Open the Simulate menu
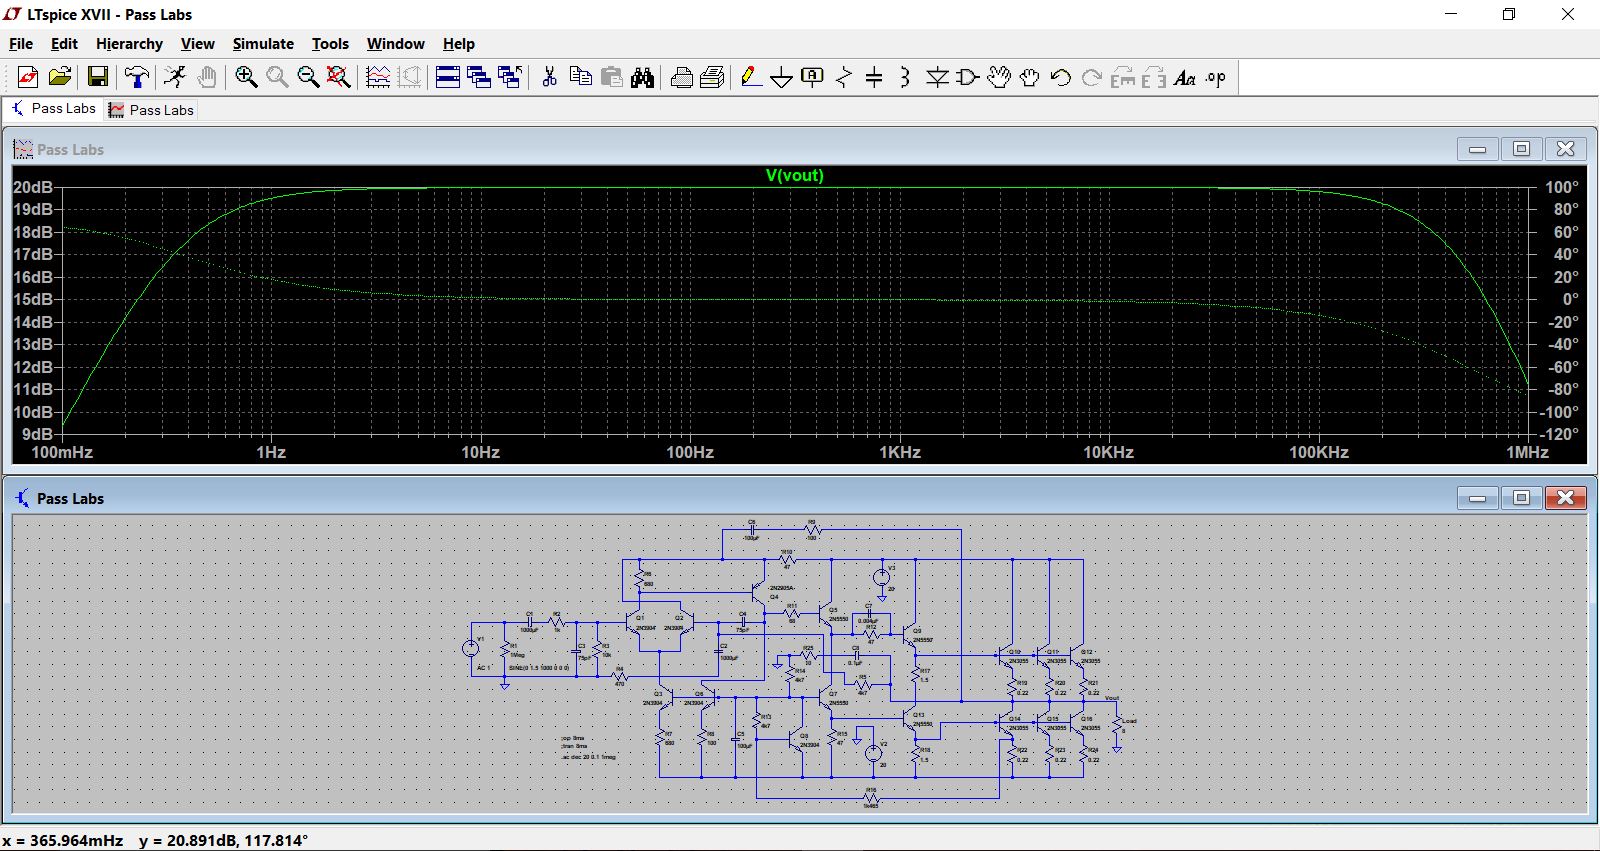The height and width of the screenshot is (851, 1600). coord(263,44)
